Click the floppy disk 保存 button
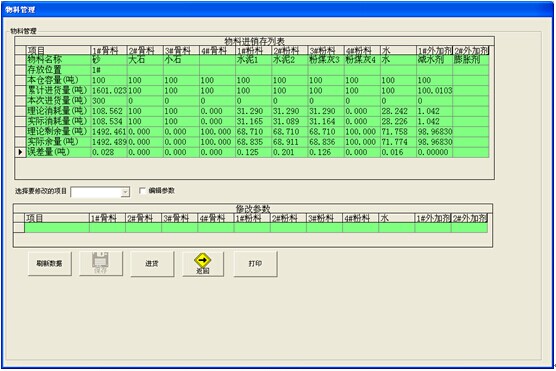The width and height of the screenshot is (556, 371). pos(101,264)
